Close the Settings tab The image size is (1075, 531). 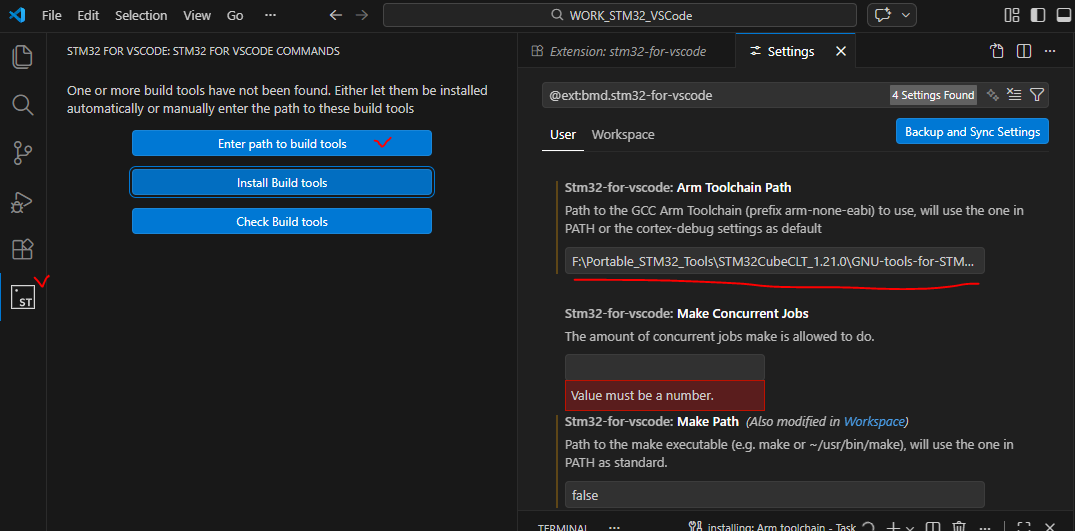[x=841, y=51]
